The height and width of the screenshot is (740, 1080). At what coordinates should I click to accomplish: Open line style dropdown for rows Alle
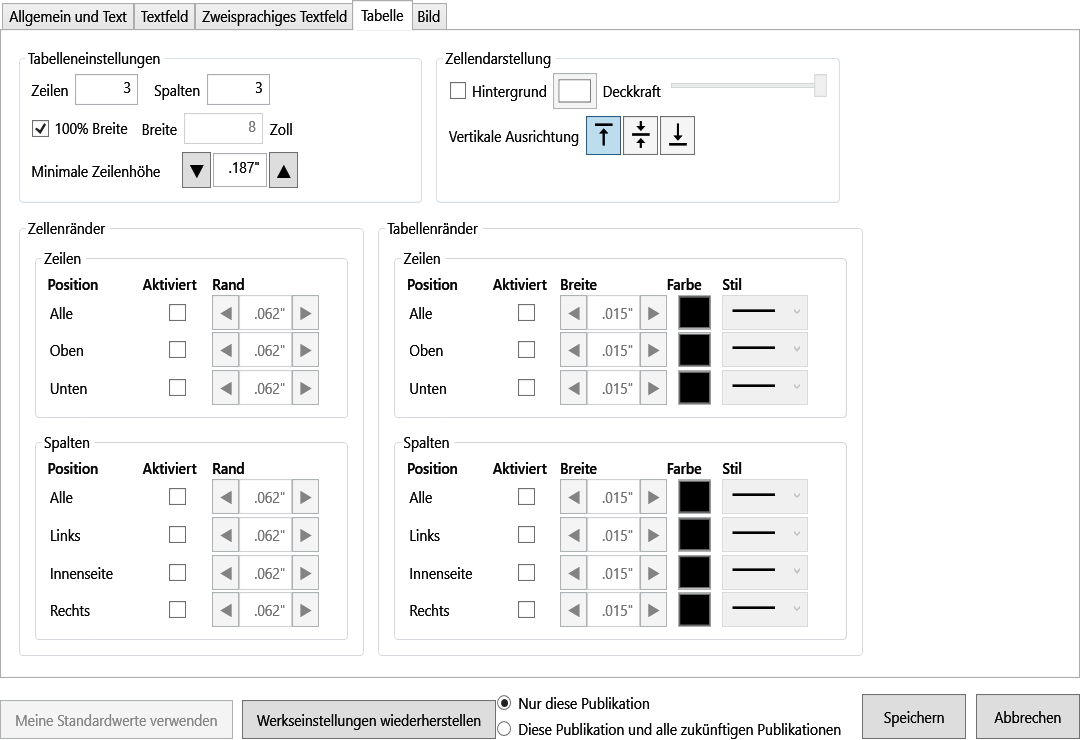tap(765, 313)
